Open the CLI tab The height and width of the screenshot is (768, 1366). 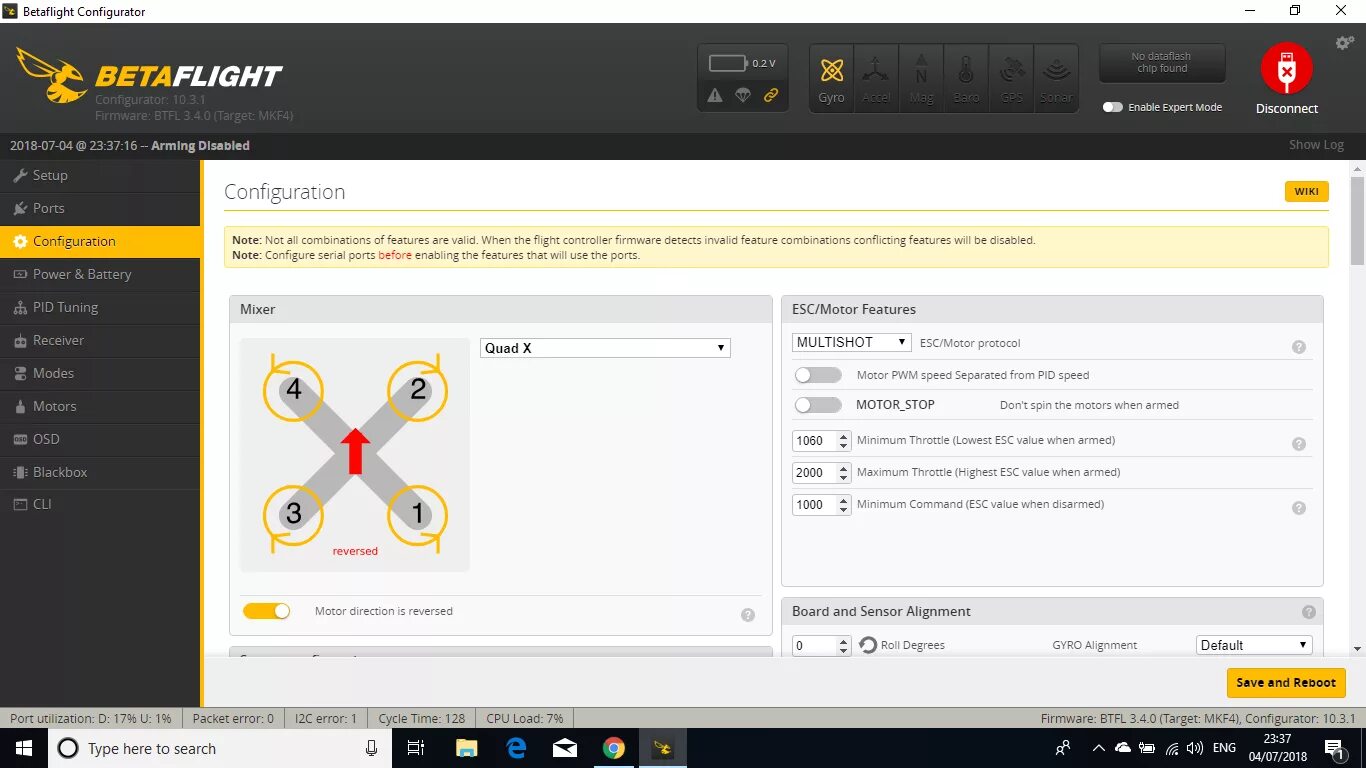click(100, 504)
